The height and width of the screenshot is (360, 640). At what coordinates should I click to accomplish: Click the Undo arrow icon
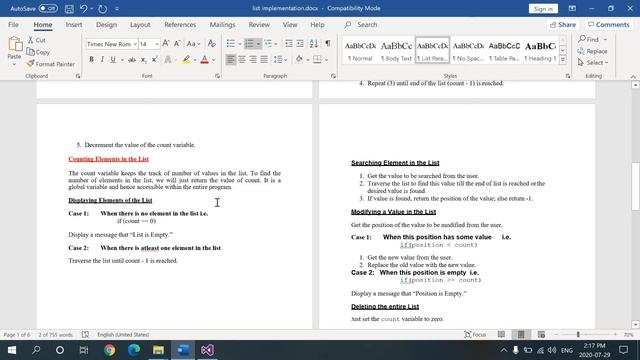click(x=84, y=8)
